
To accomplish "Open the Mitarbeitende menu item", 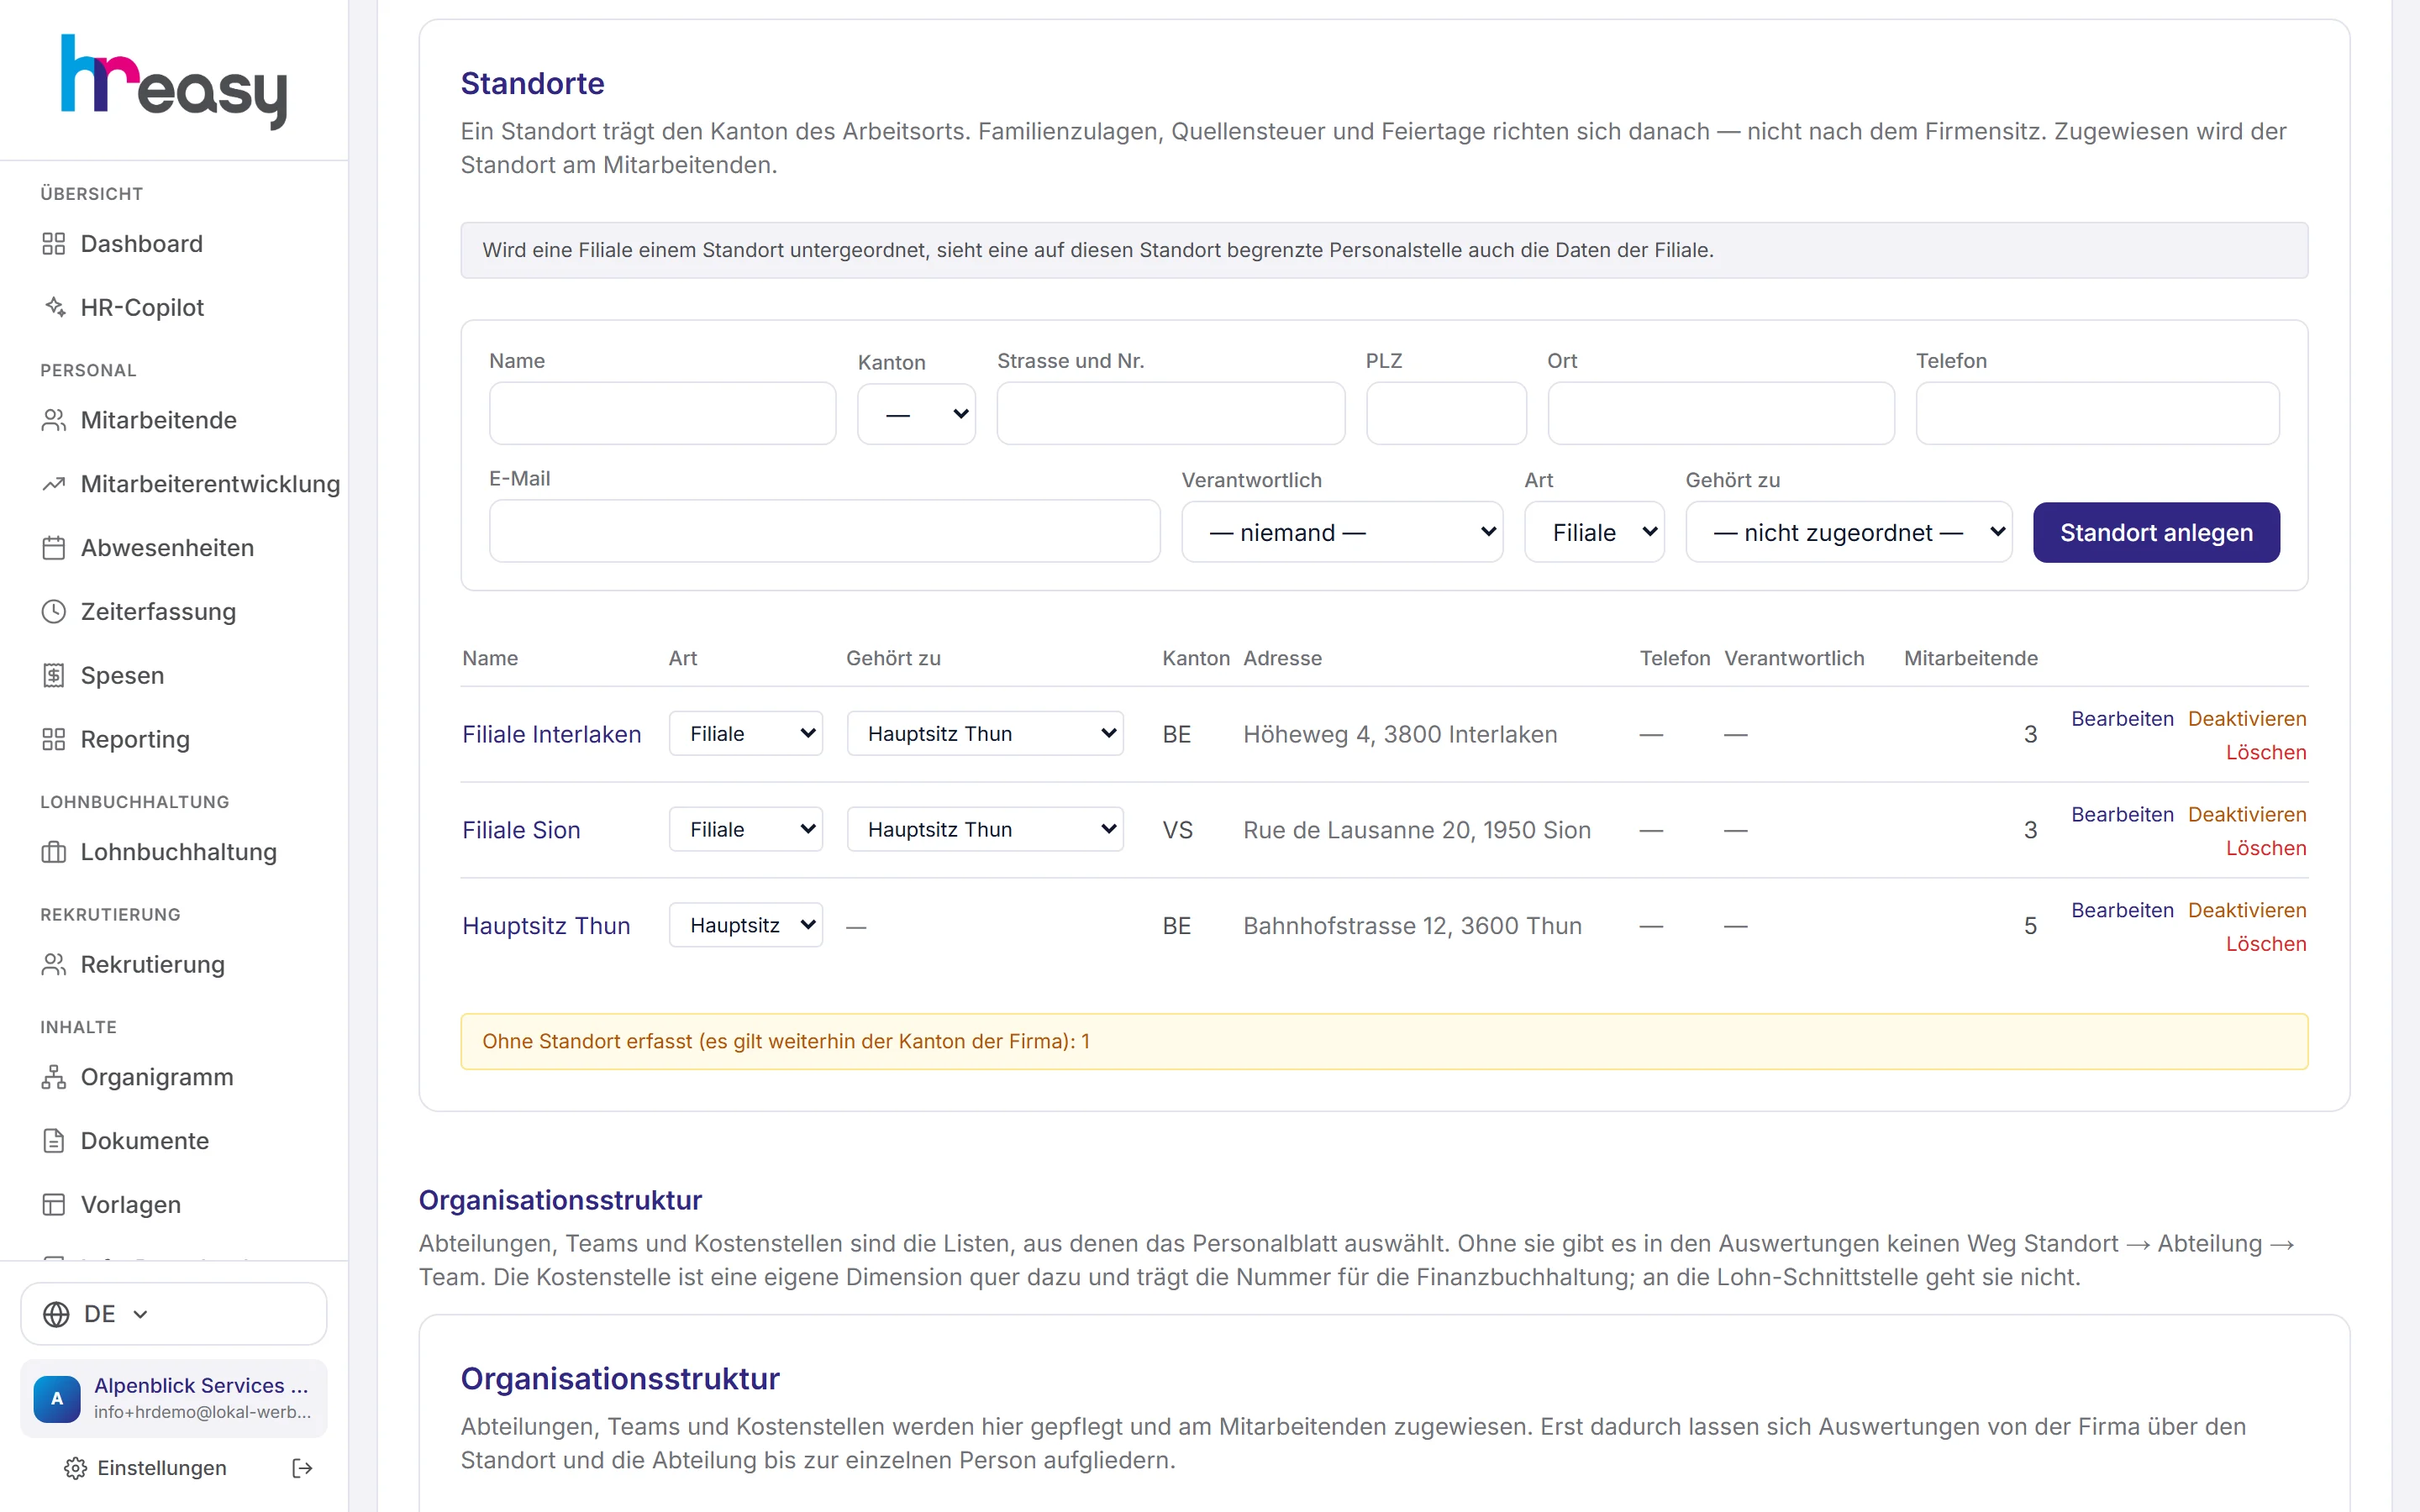I will click(174, 420).
